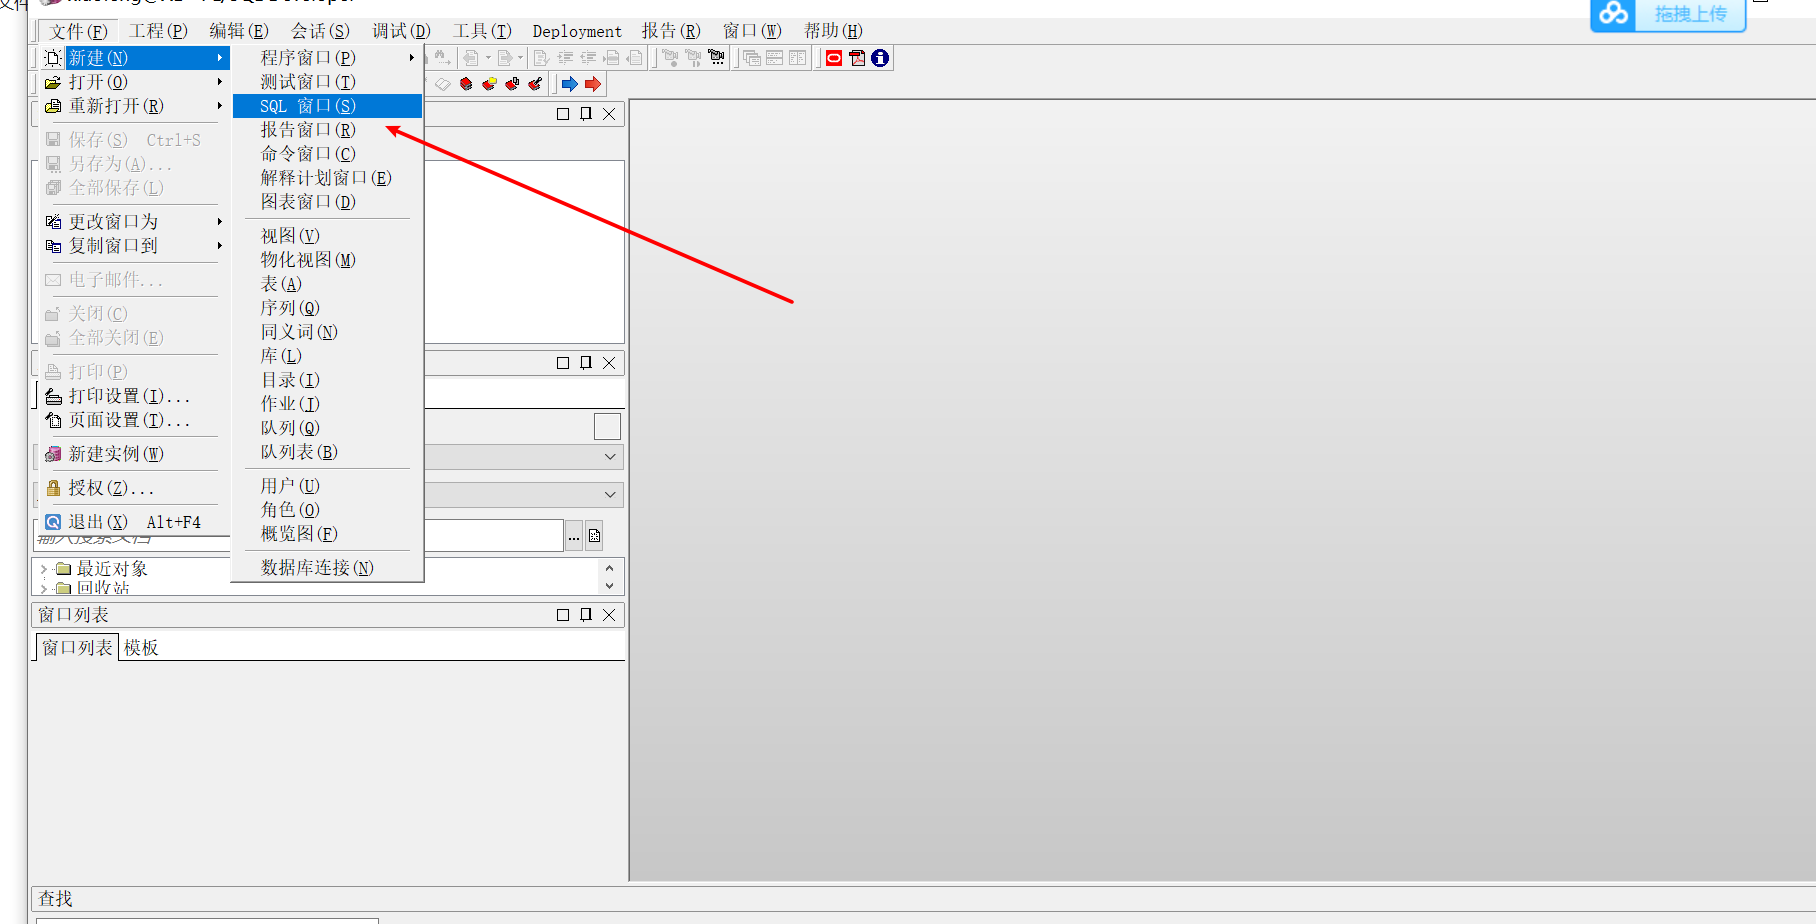The width and height of the screenshot is (1816, 924).
Task: Click the page-with-left-arrow toolbar icon
Action: click(470, 58)
